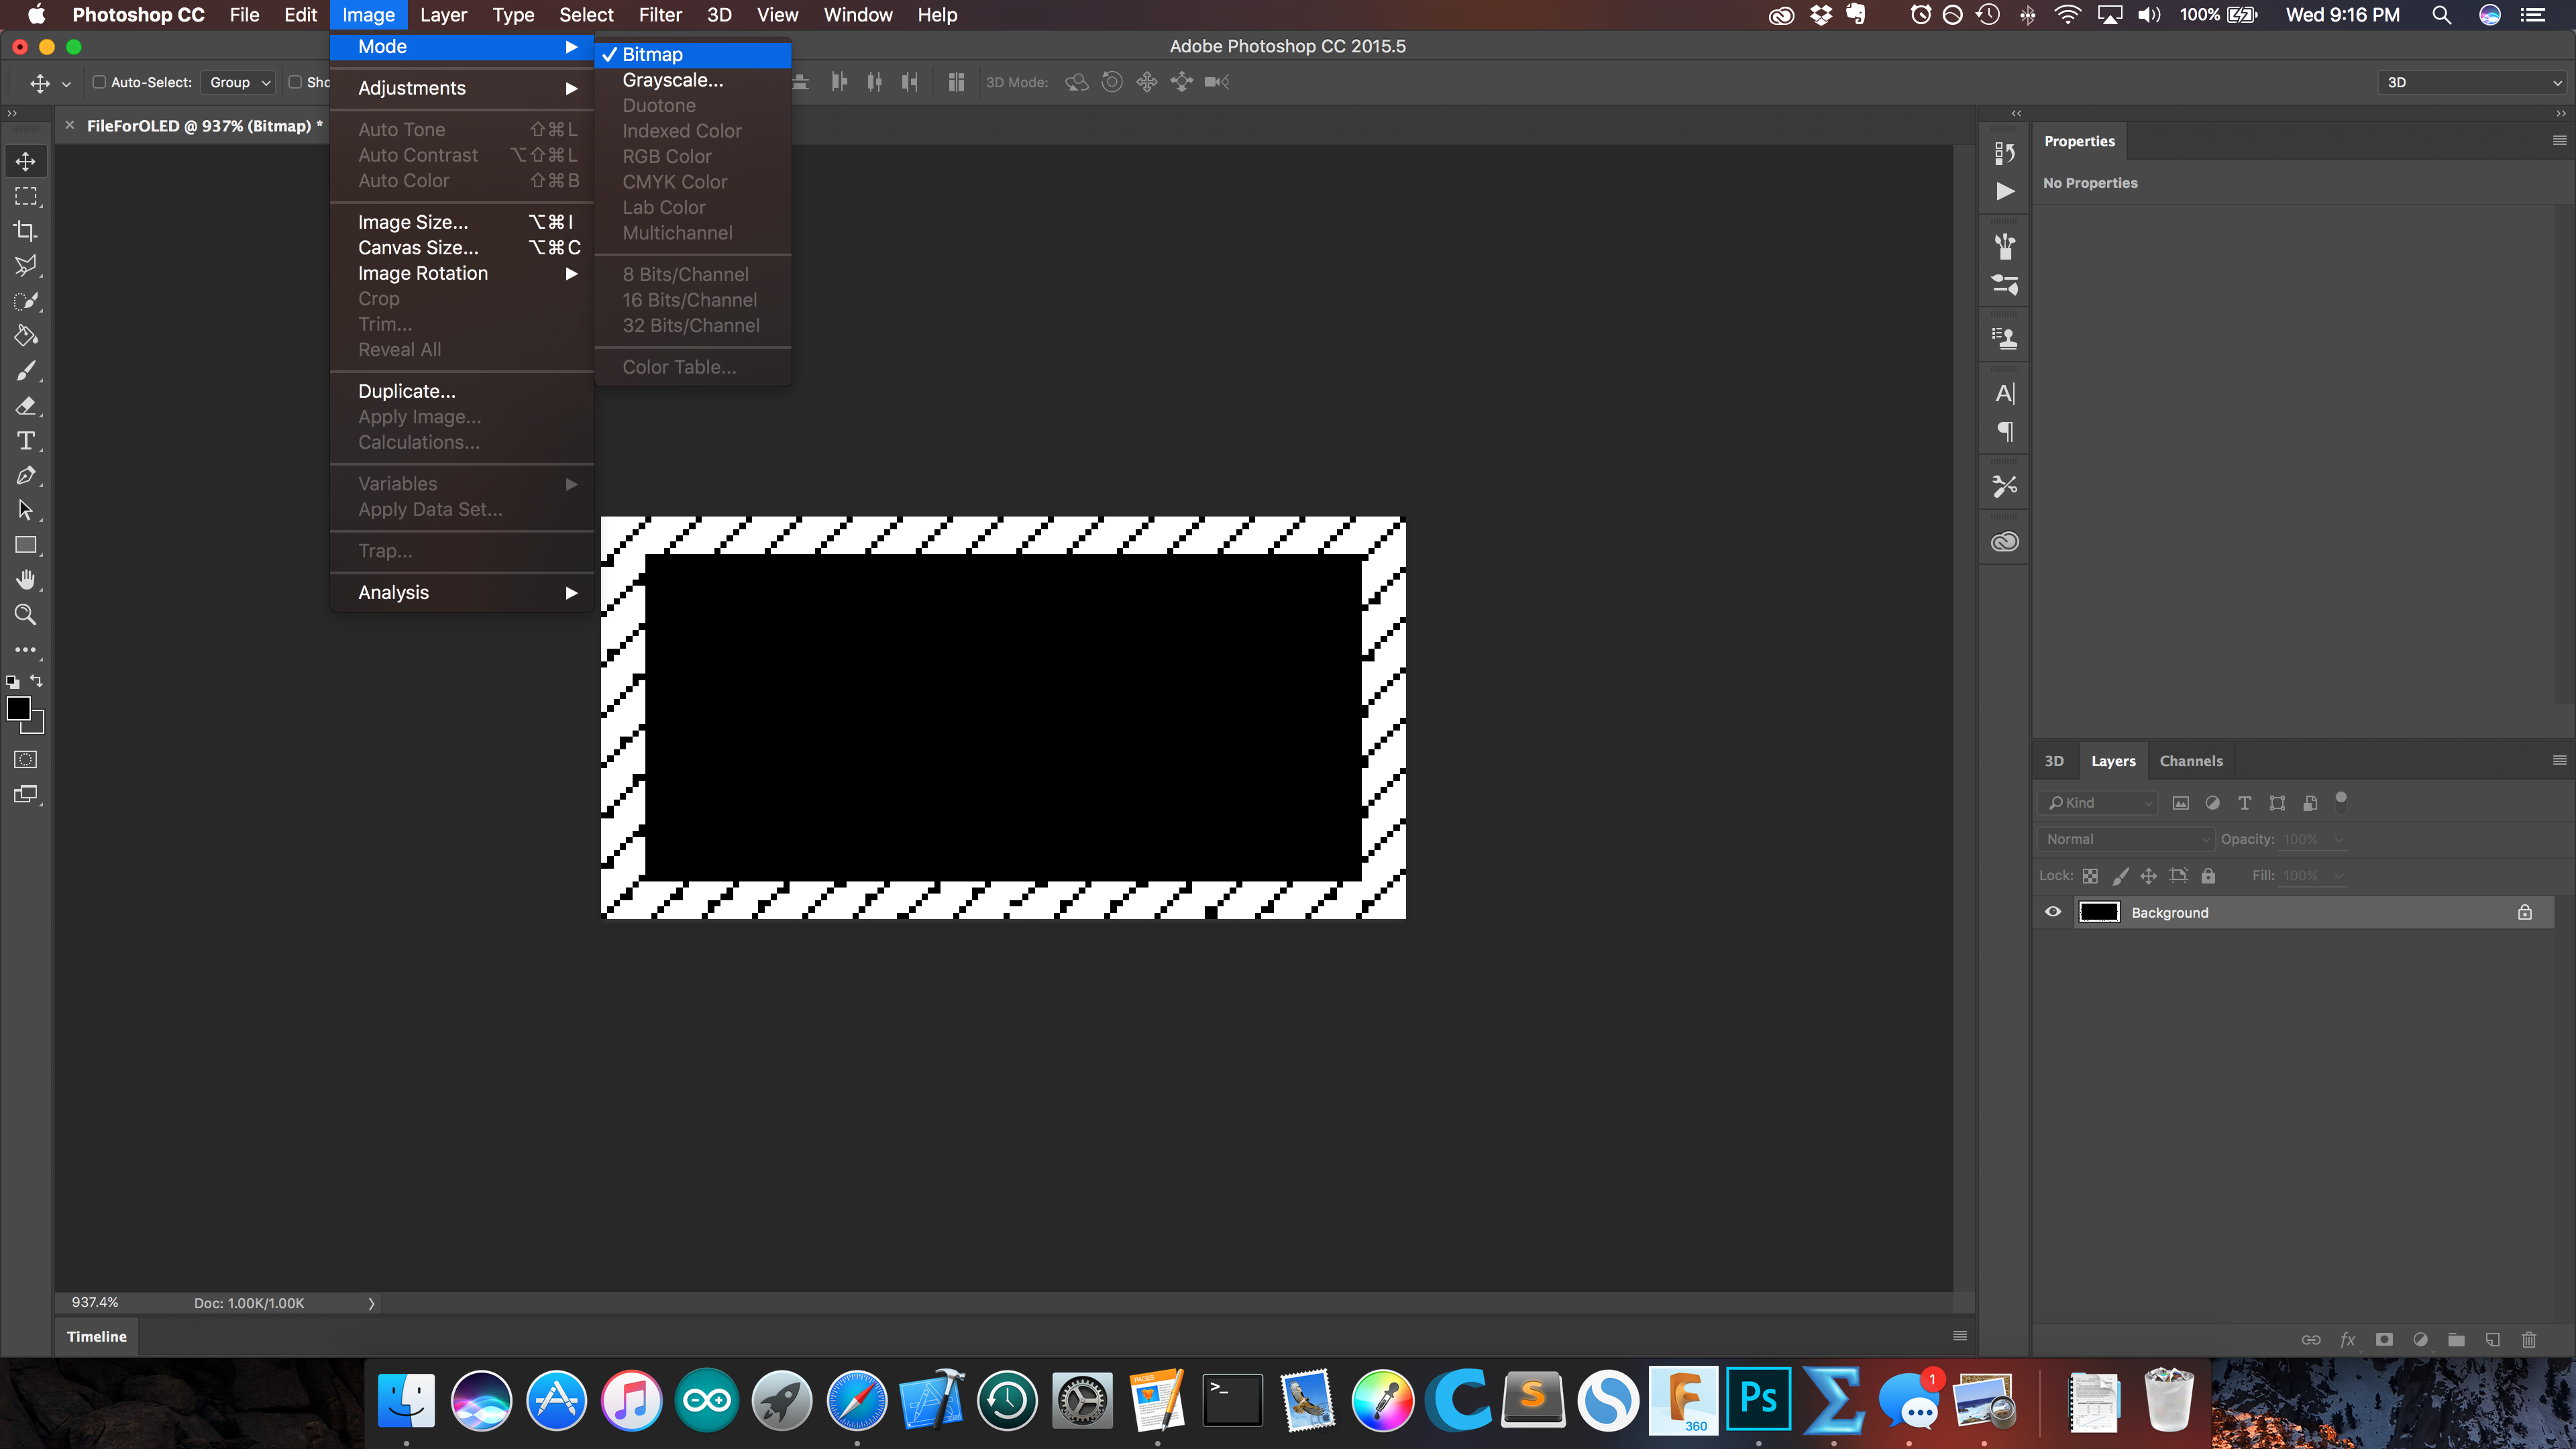Select the Crop tool
The width and height of the screenshot is (2576, 1449).
(x=25, y=230)
